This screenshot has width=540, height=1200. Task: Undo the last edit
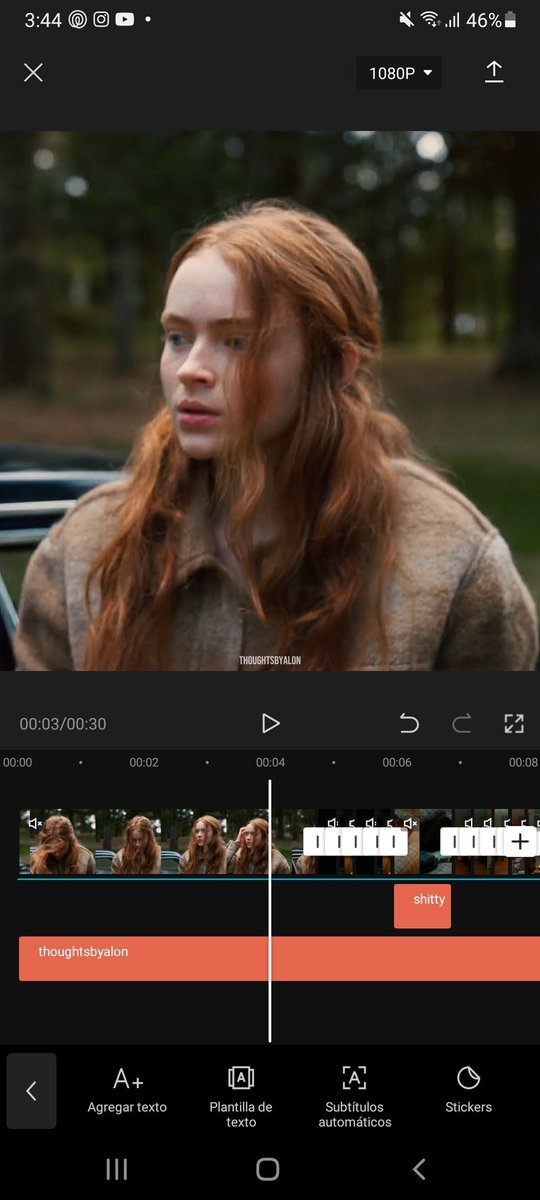pyautogui.click(x=409, y=723)
